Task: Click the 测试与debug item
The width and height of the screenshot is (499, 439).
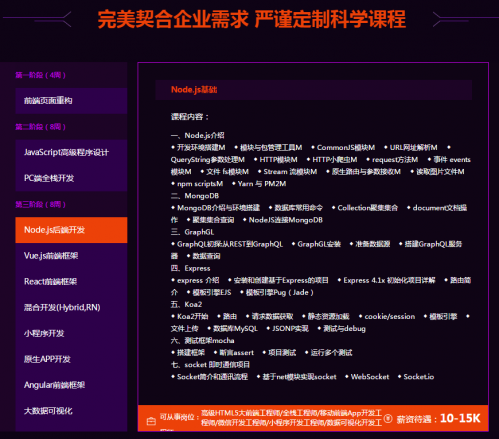Action: point(344,329)
